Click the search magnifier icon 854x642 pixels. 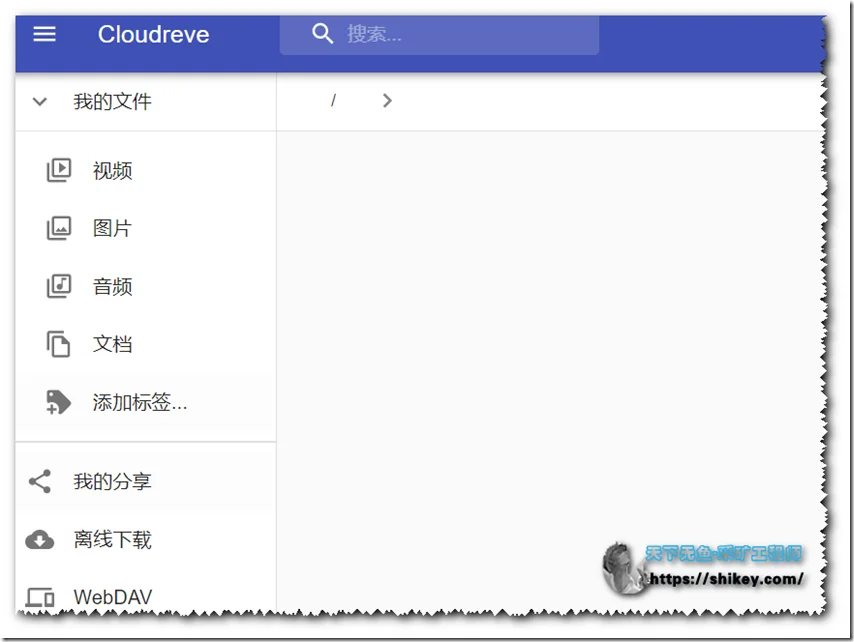coord(322,34)
